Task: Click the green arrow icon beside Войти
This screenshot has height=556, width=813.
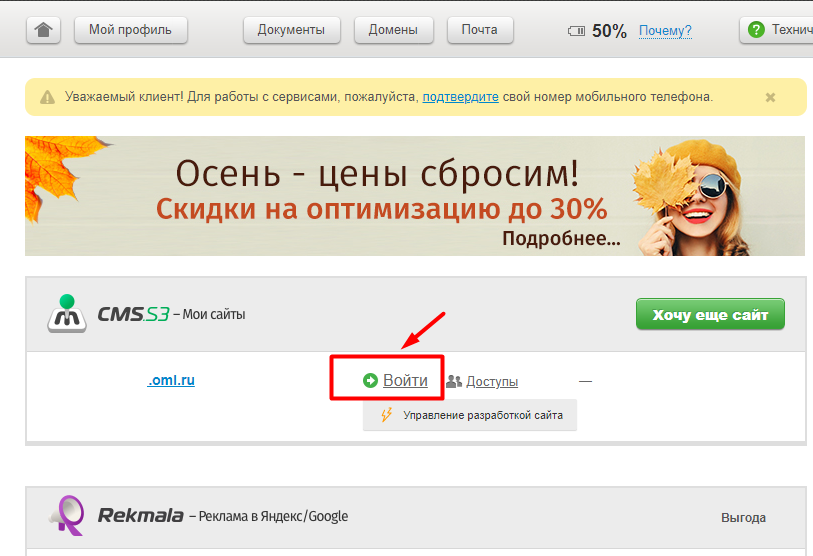Action: (370, 381)
